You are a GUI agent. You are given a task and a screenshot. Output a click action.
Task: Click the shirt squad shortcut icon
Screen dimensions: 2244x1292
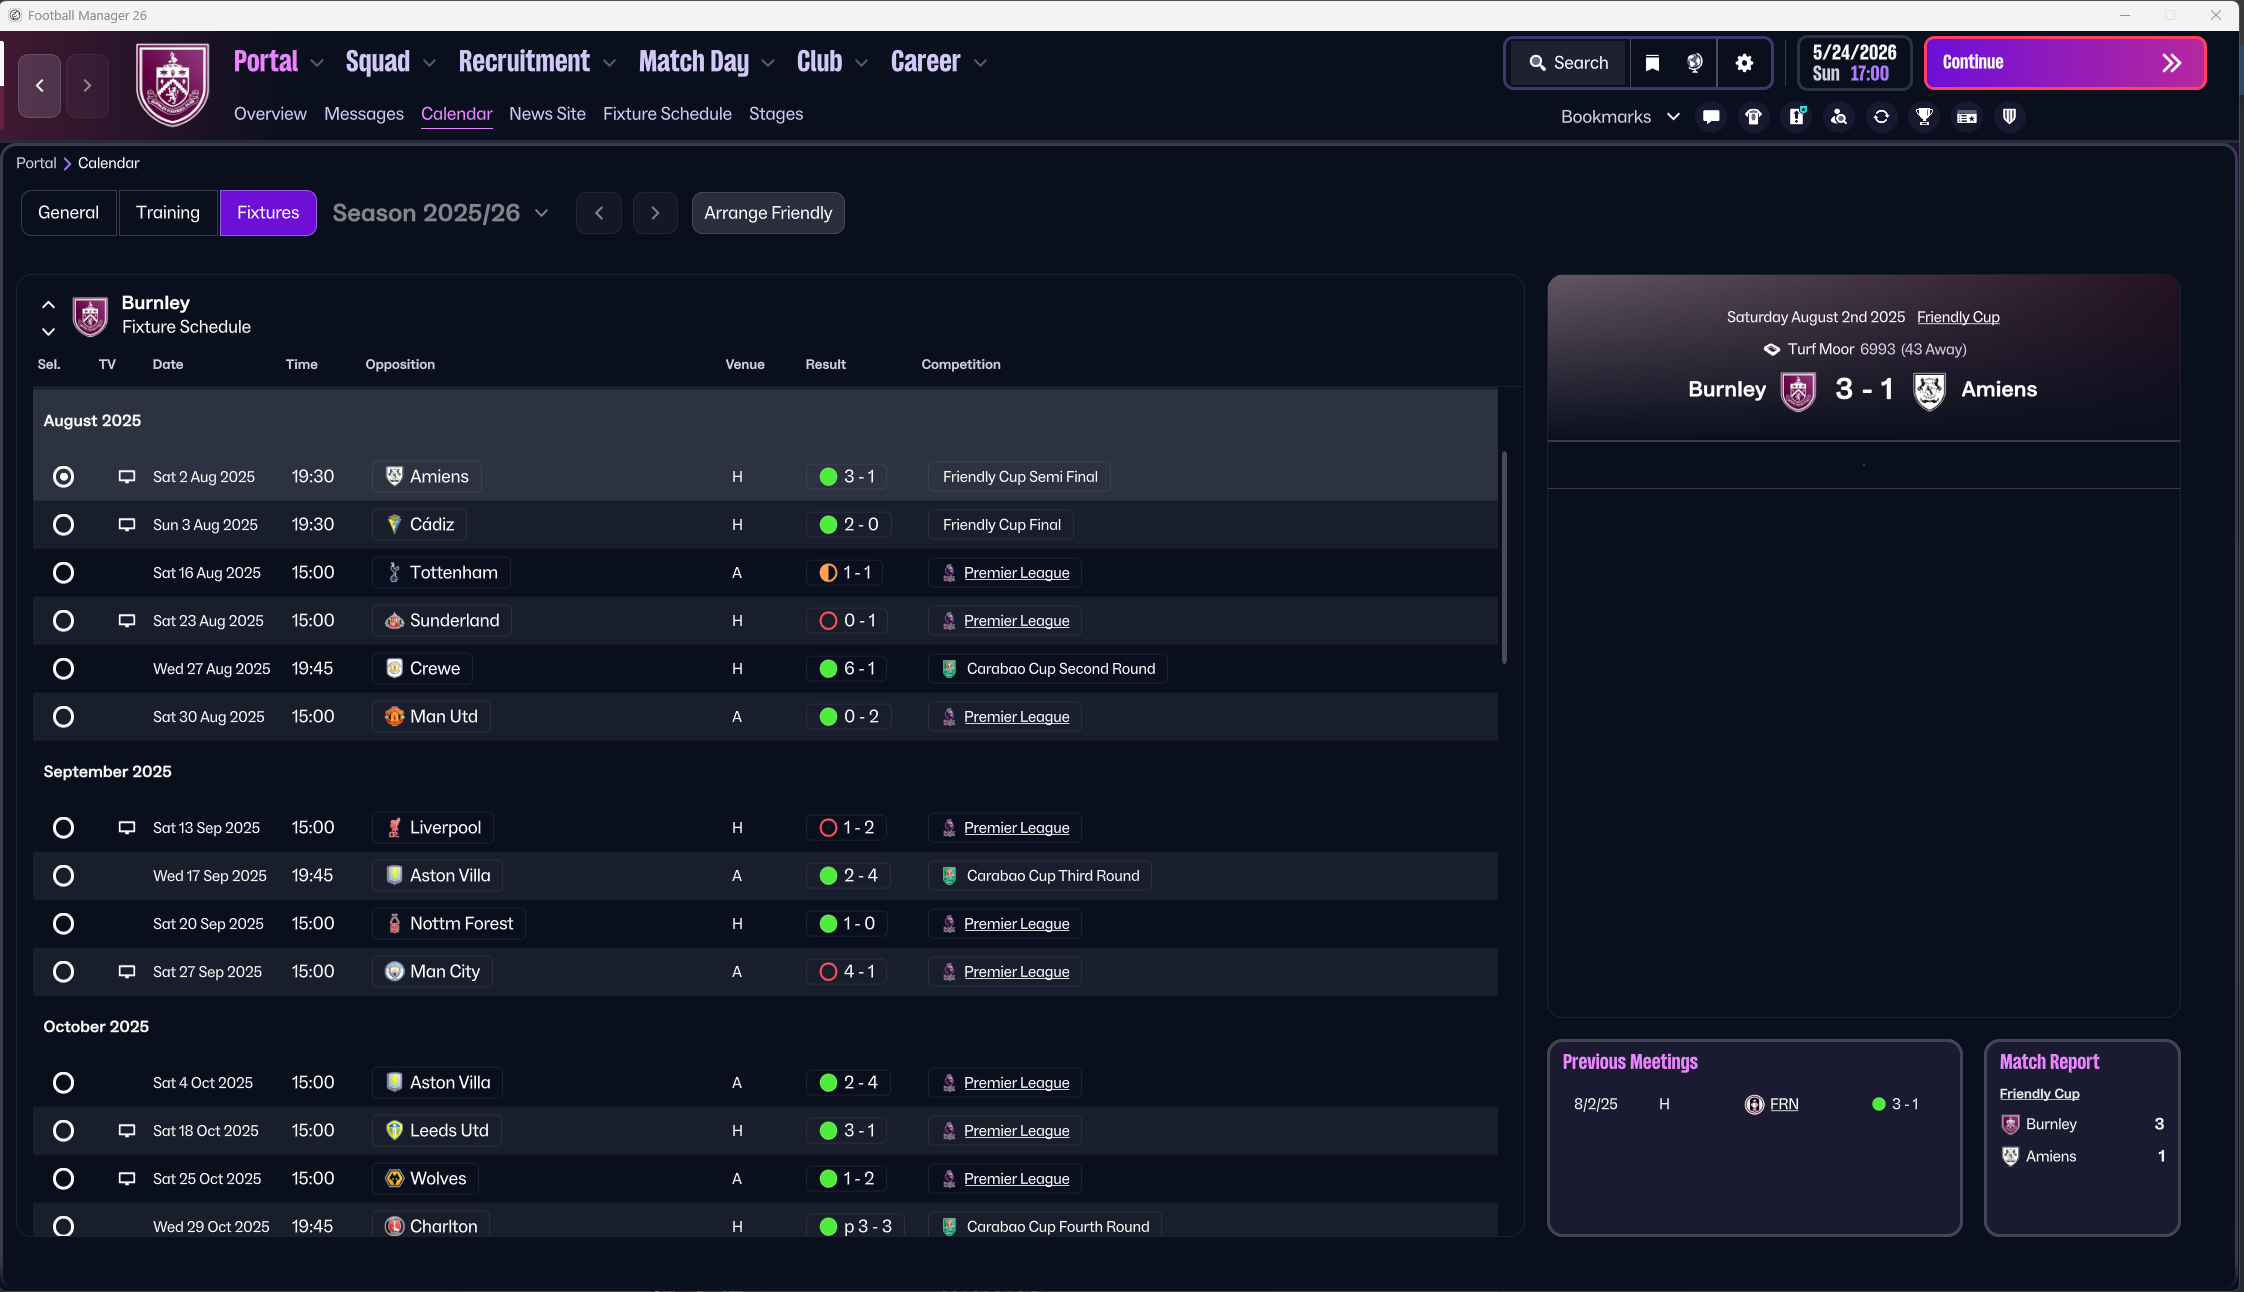[1753, 117]
